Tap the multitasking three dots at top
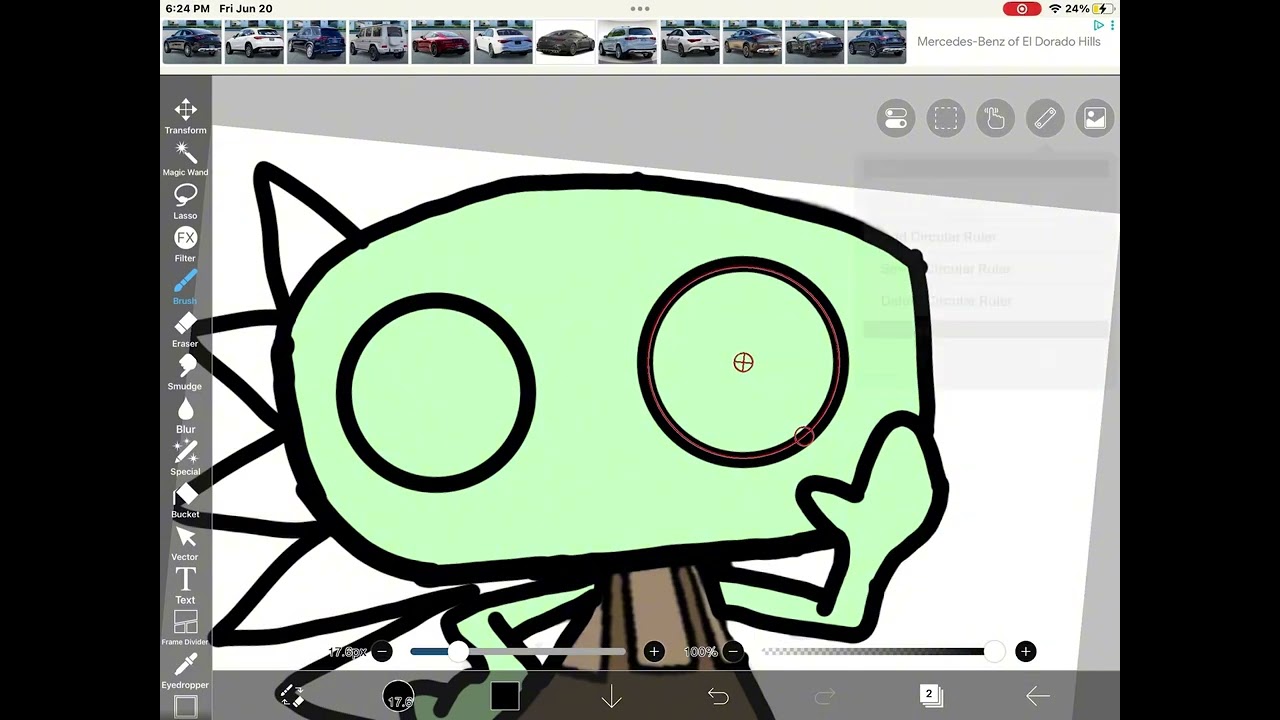Image resolution: width=1280 pixels, height=720 pixels. [640, 8]
